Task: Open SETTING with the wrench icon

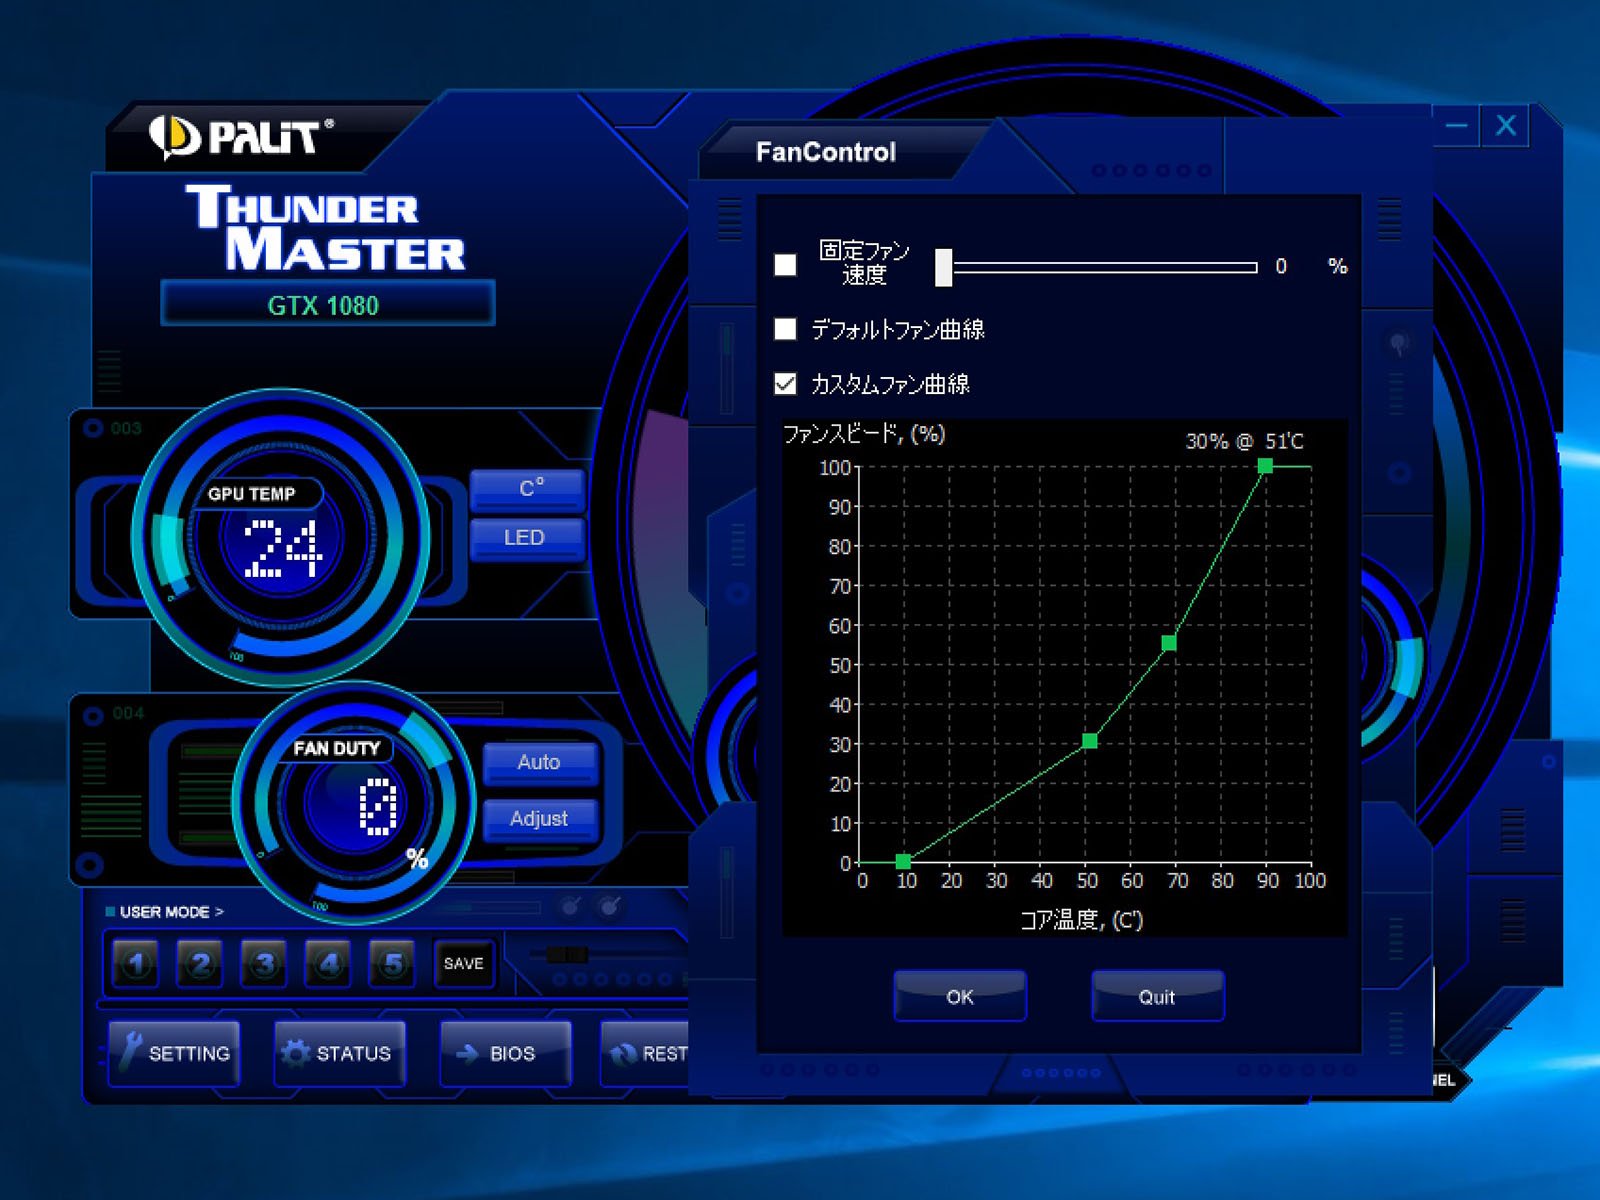Action: click(174, 1053)
